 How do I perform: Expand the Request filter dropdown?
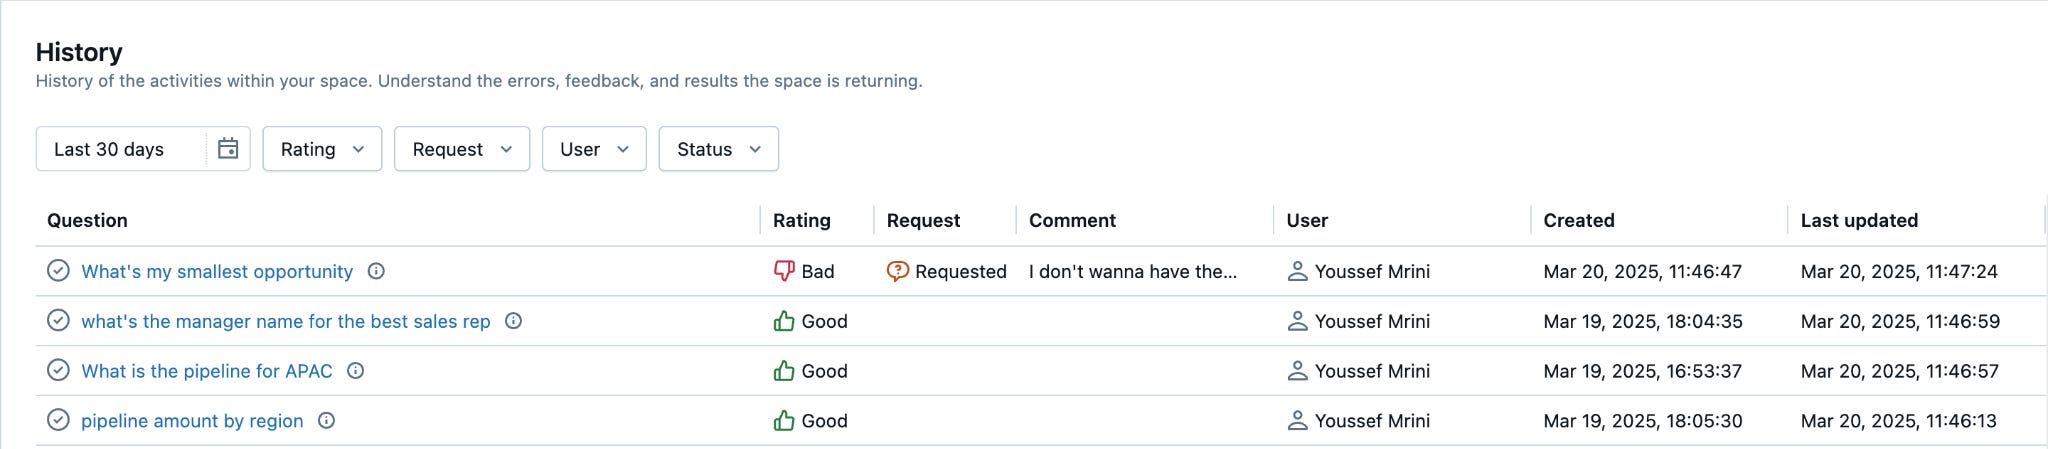(461, 149)
